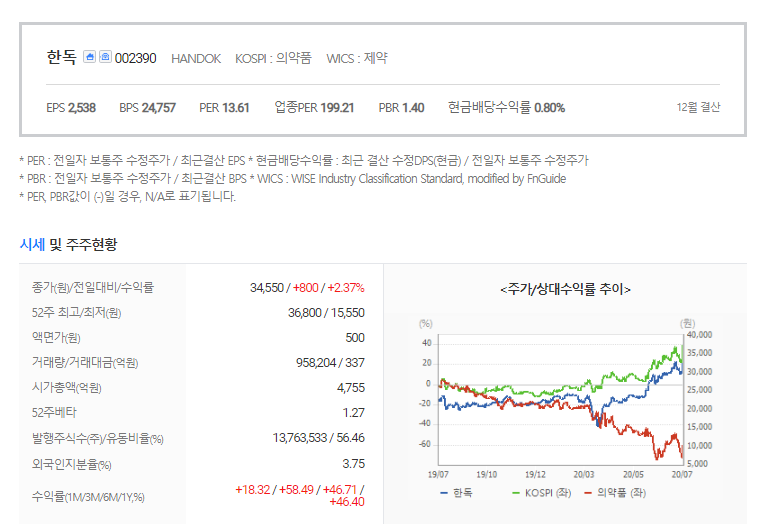The height and width of the screenshot is (524, 765).
Task: Click the 거래량/거래대금 row label
Action: 85,363
